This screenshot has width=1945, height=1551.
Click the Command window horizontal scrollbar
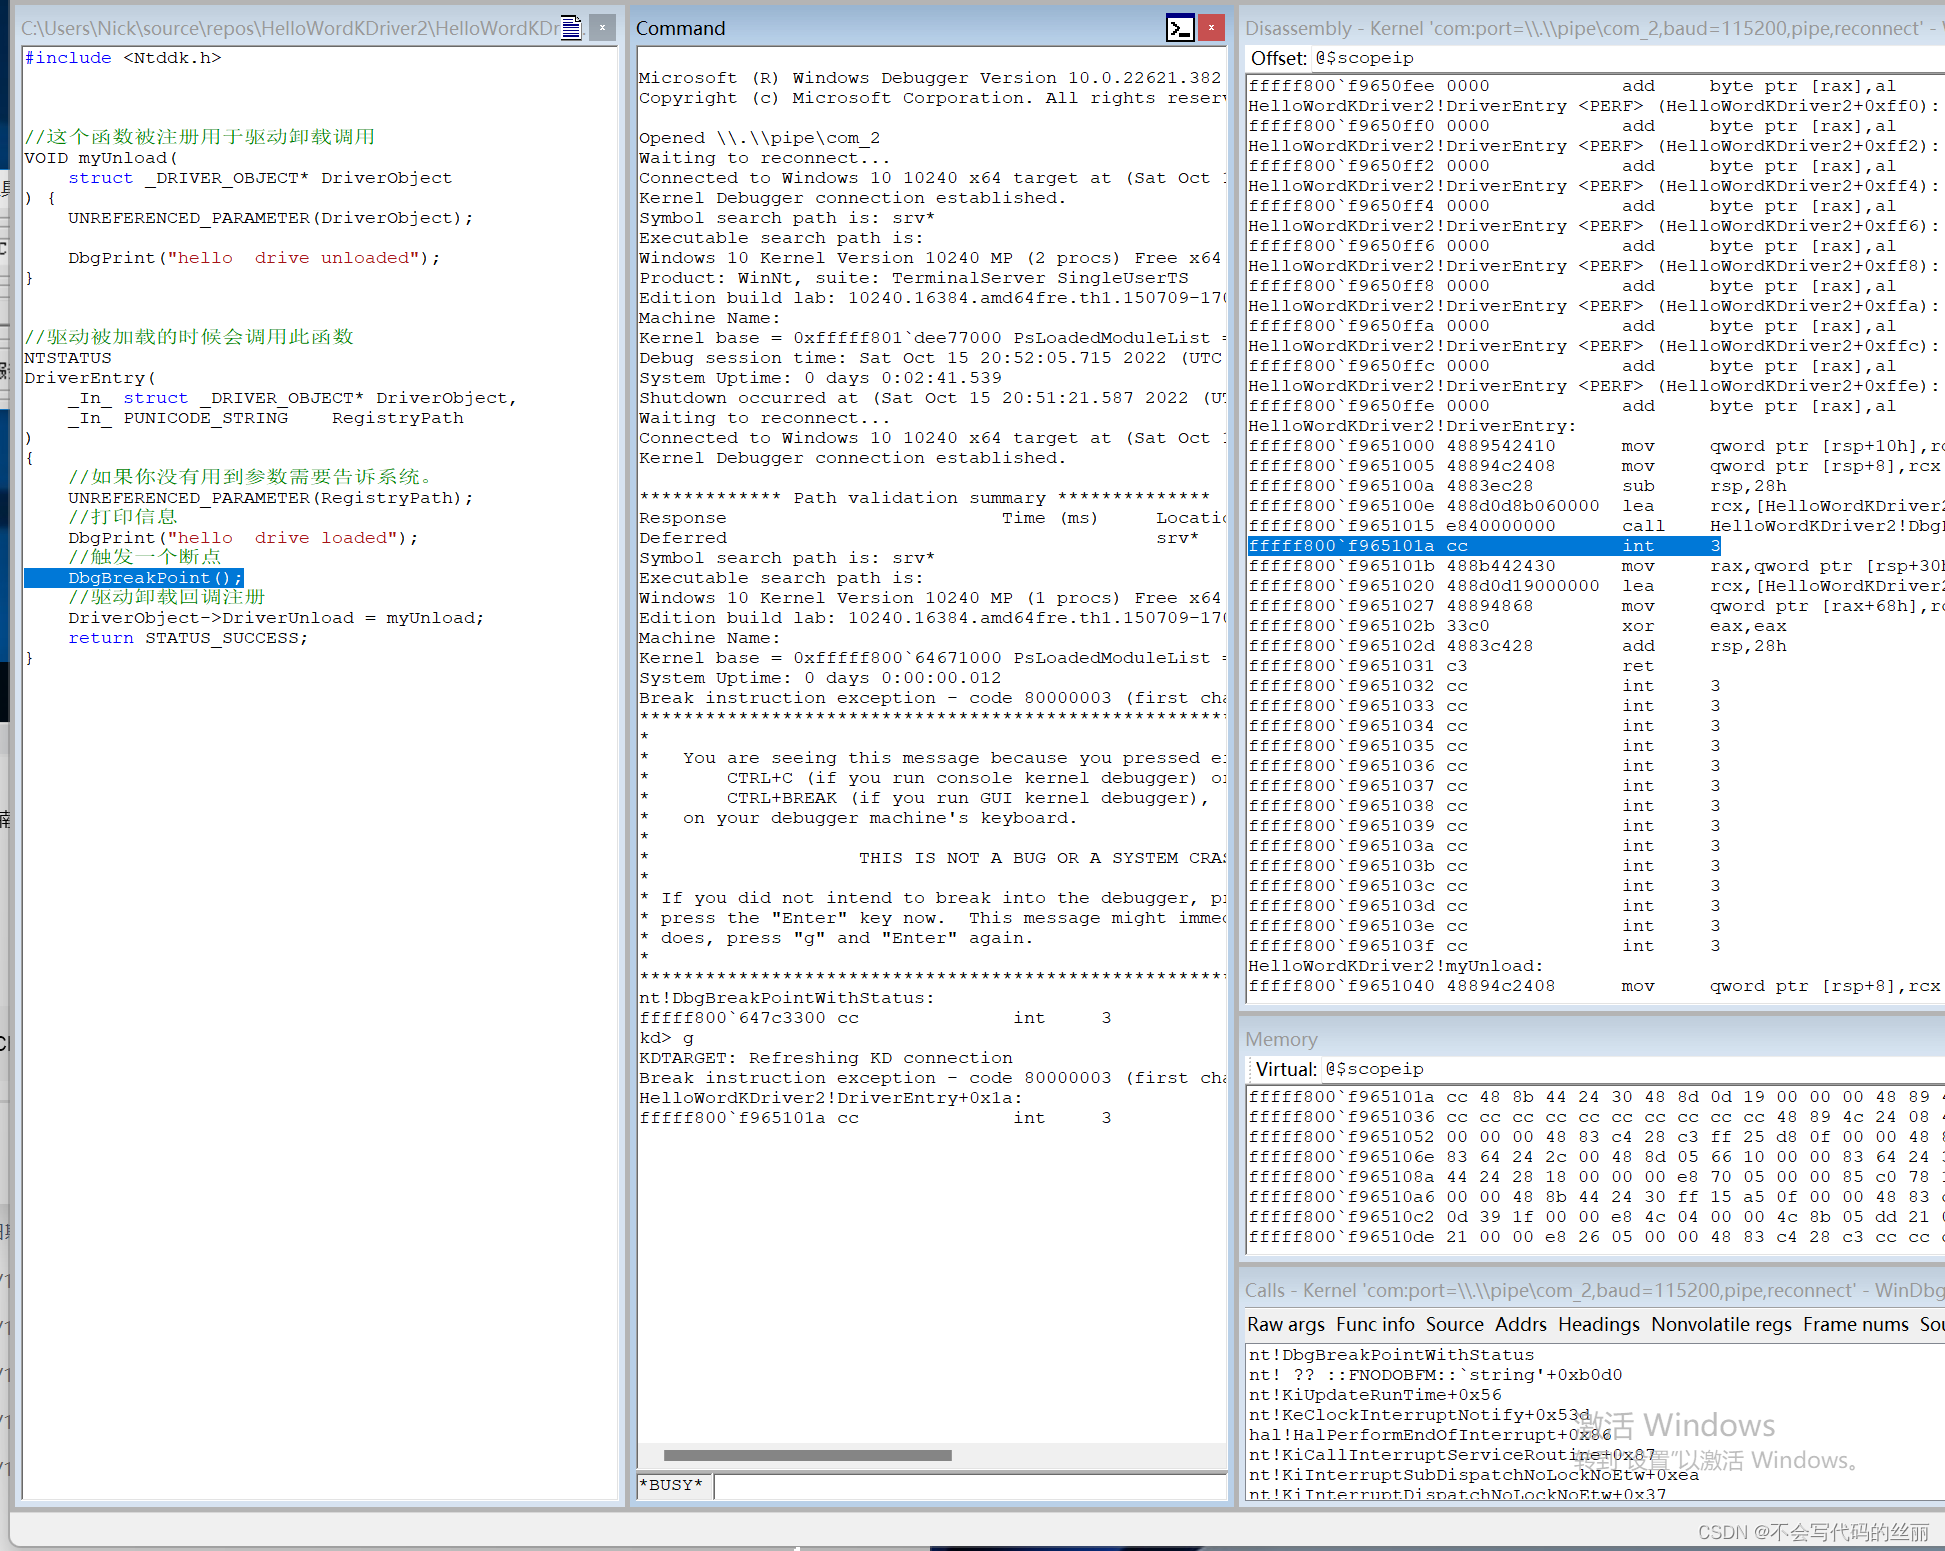[x=807, y=1455]
